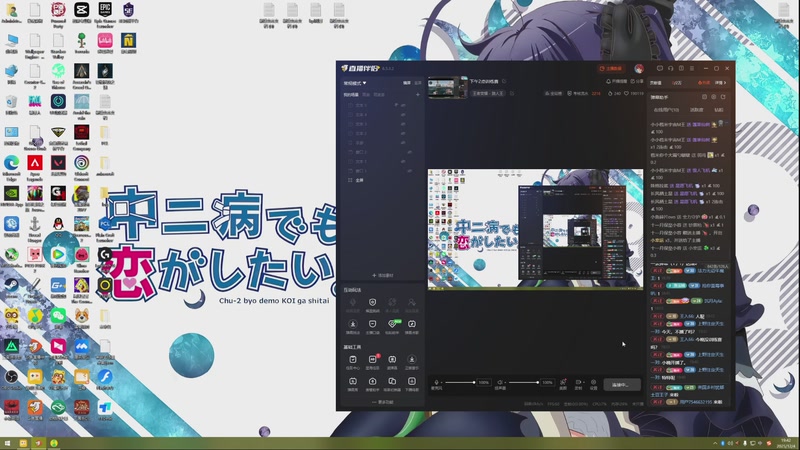Open basic tool icon with red badge
This screenshot has height=450, width=800.
tap(372, 362)
